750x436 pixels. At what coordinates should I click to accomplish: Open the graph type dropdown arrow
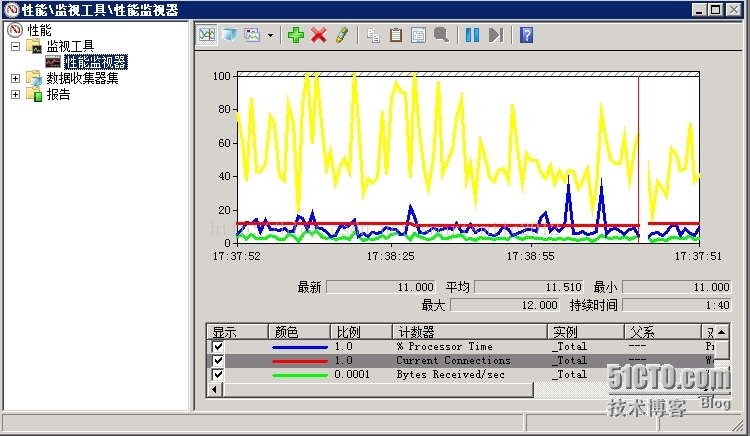[270, 35]
